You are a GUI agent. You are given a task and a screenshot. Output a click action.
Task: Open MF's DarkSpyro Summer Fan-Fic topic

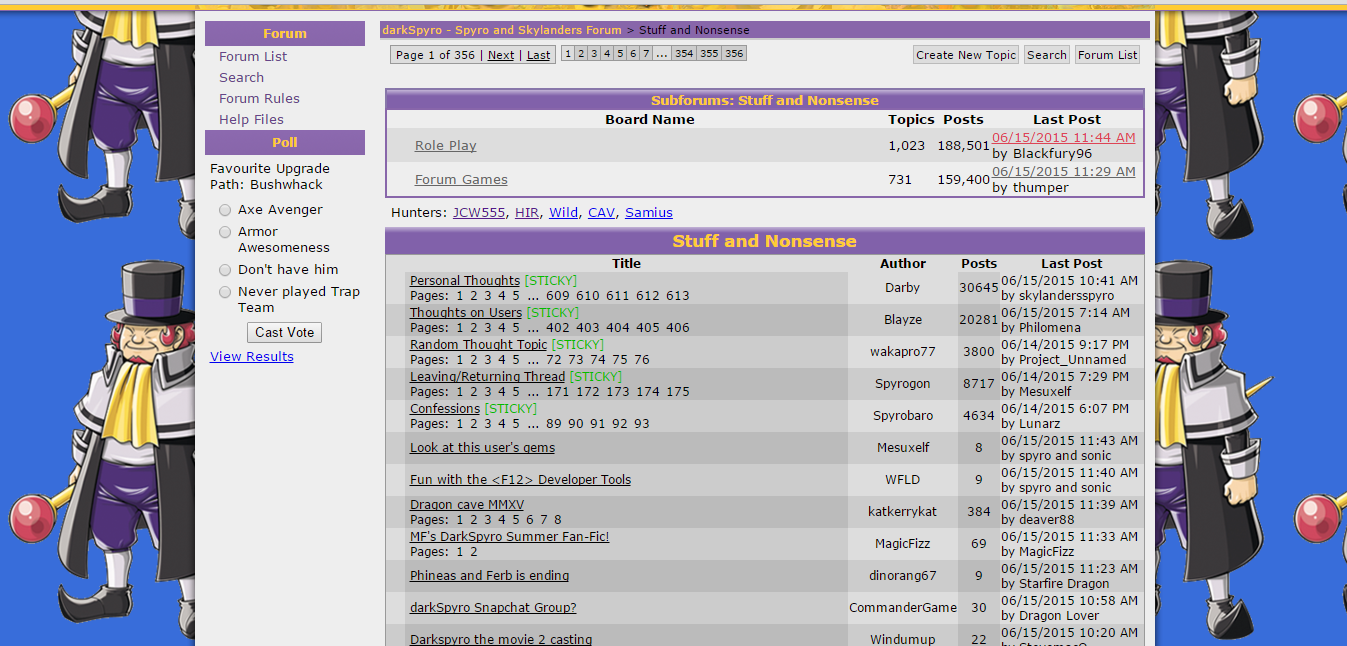509,537
